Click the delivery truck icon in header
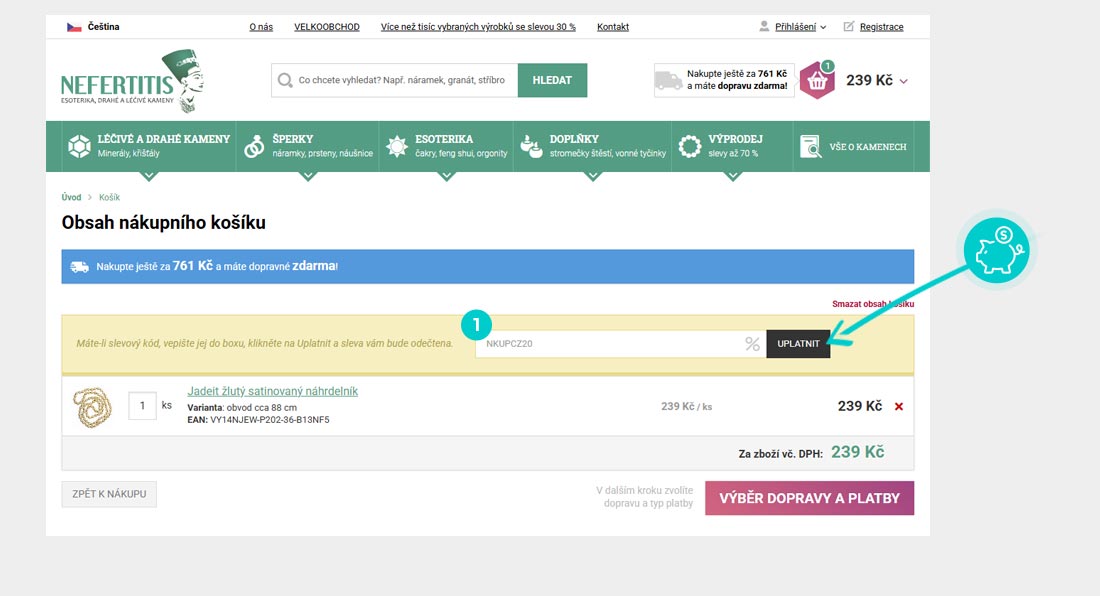This screenshot has height=596, width=1100. 669,81
